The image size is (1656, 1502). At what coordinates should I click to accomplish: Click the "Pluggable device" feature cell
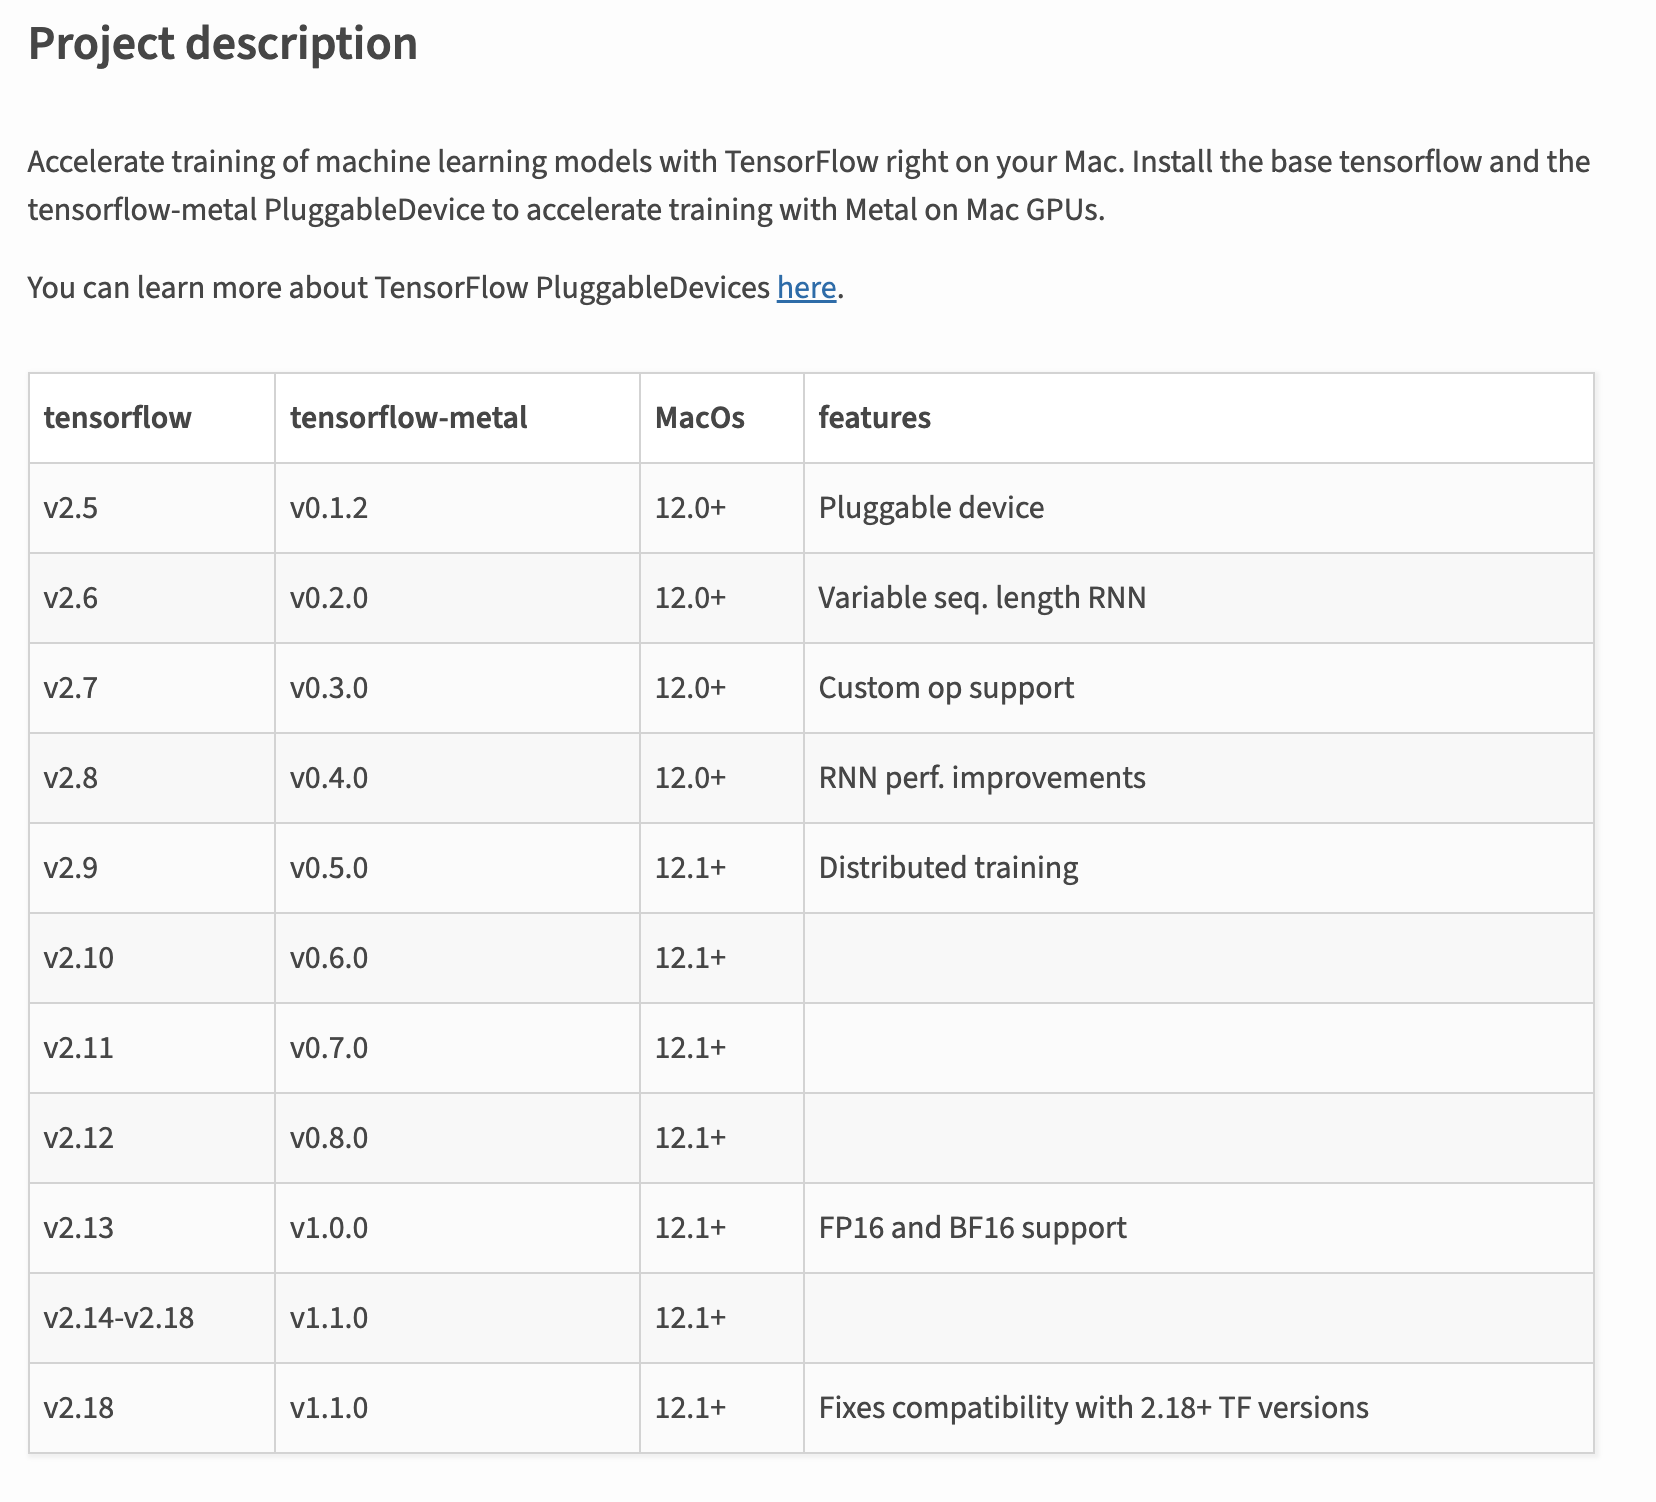click(931, 508)
